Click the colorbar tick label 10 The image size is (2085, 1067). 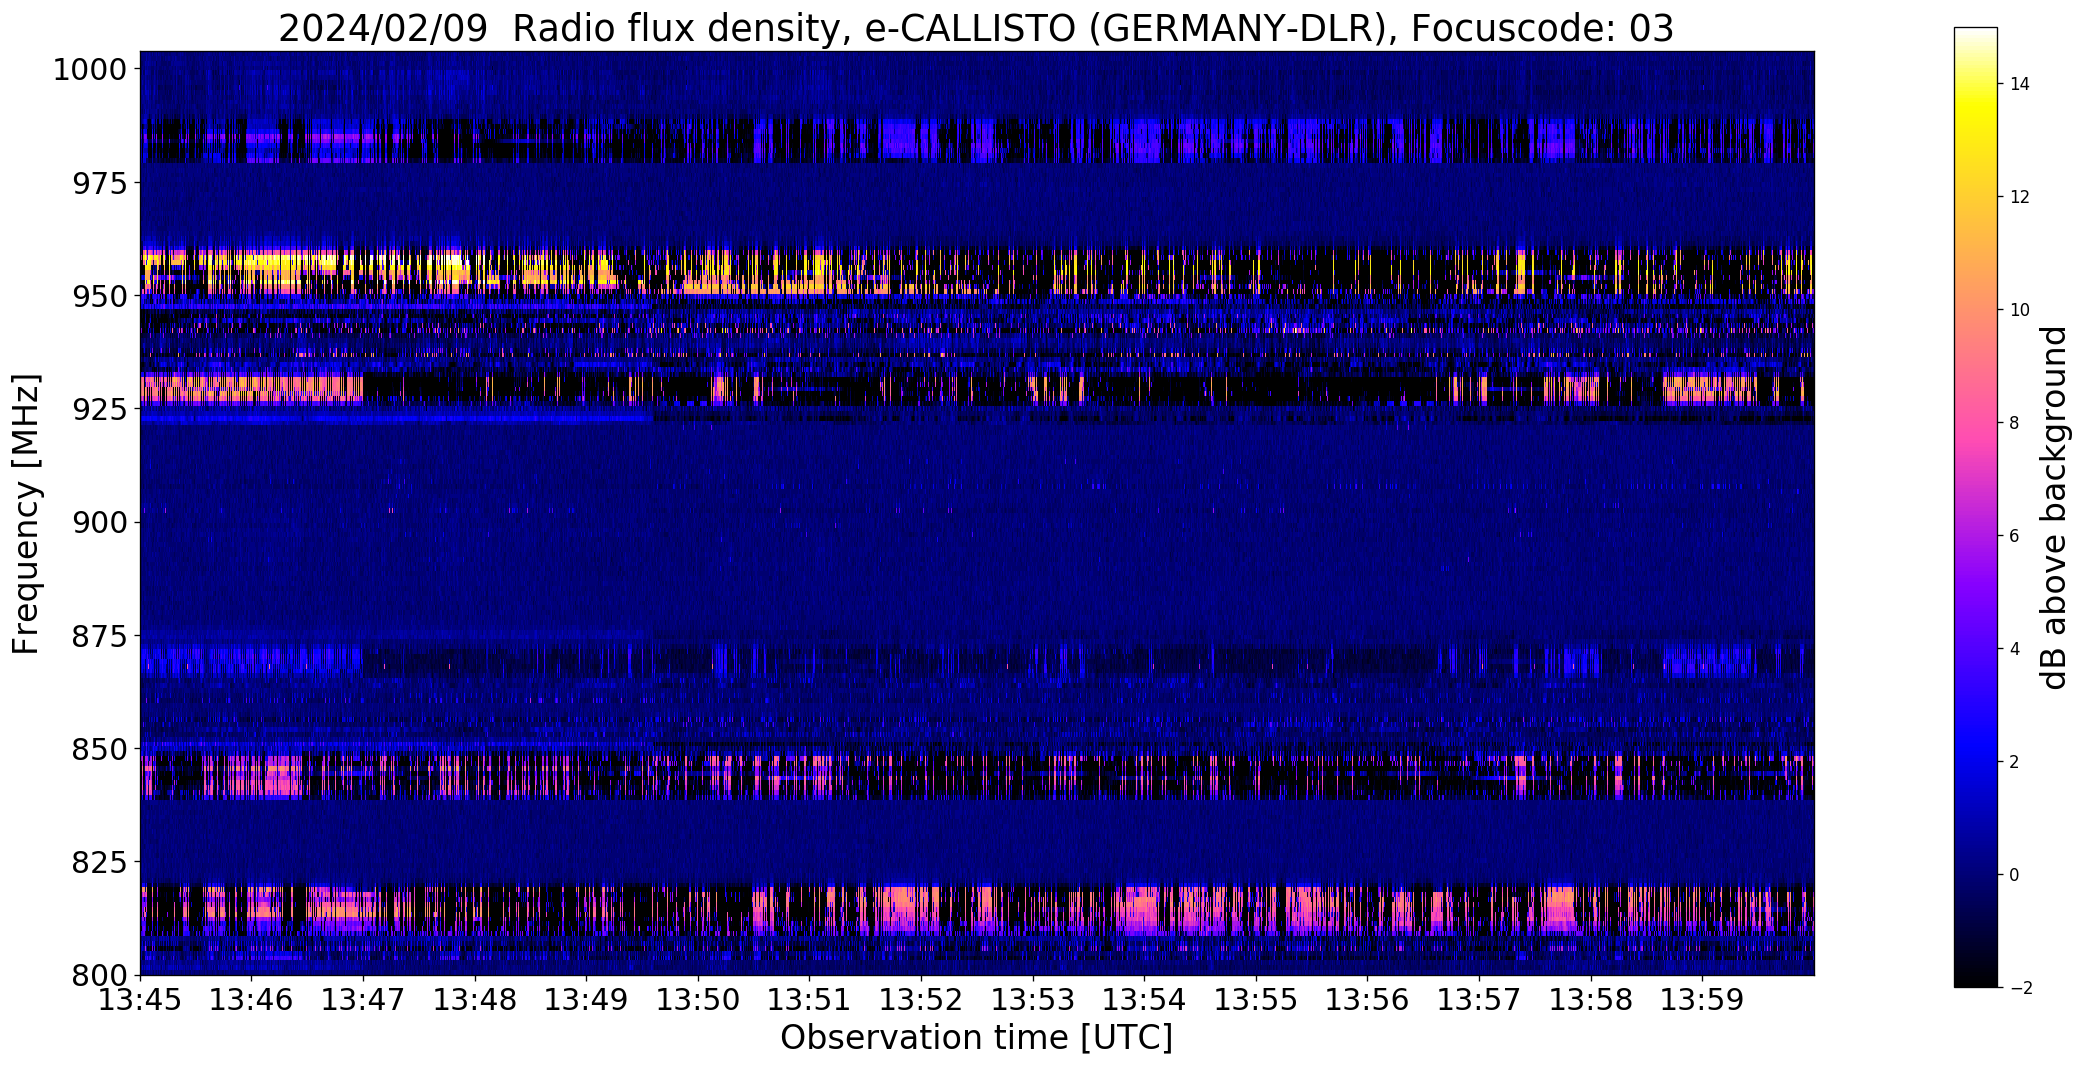(x=2019, y=310)
